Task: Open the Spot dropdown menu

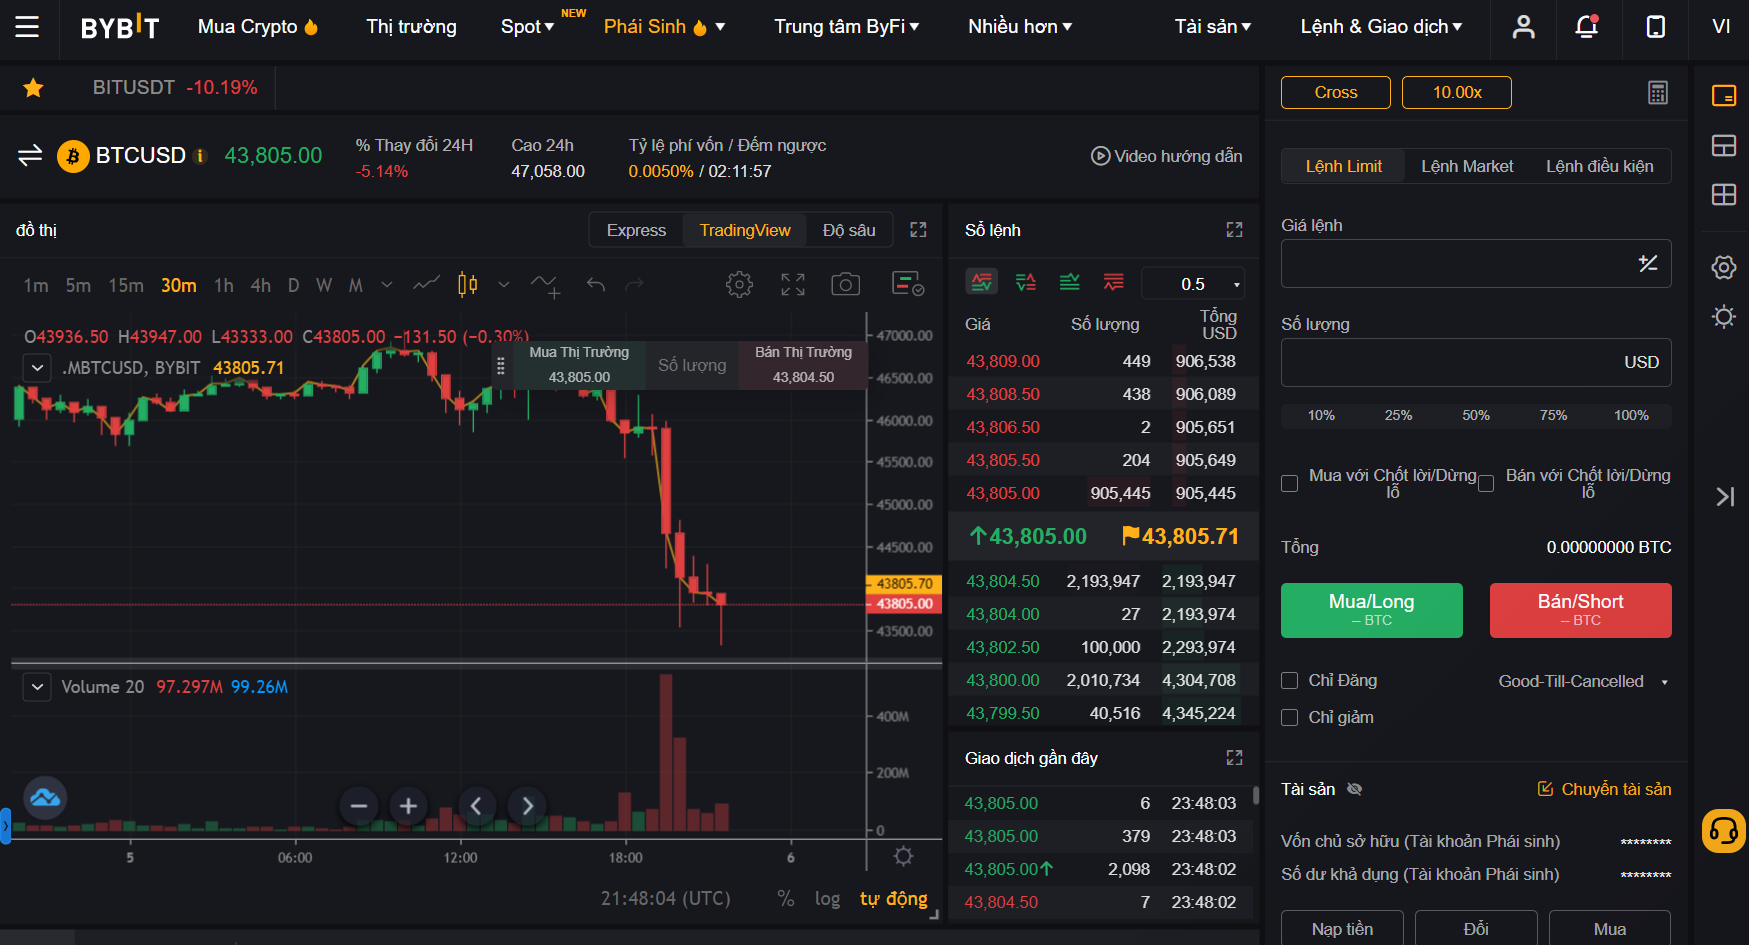Action: tap(527, 27)
